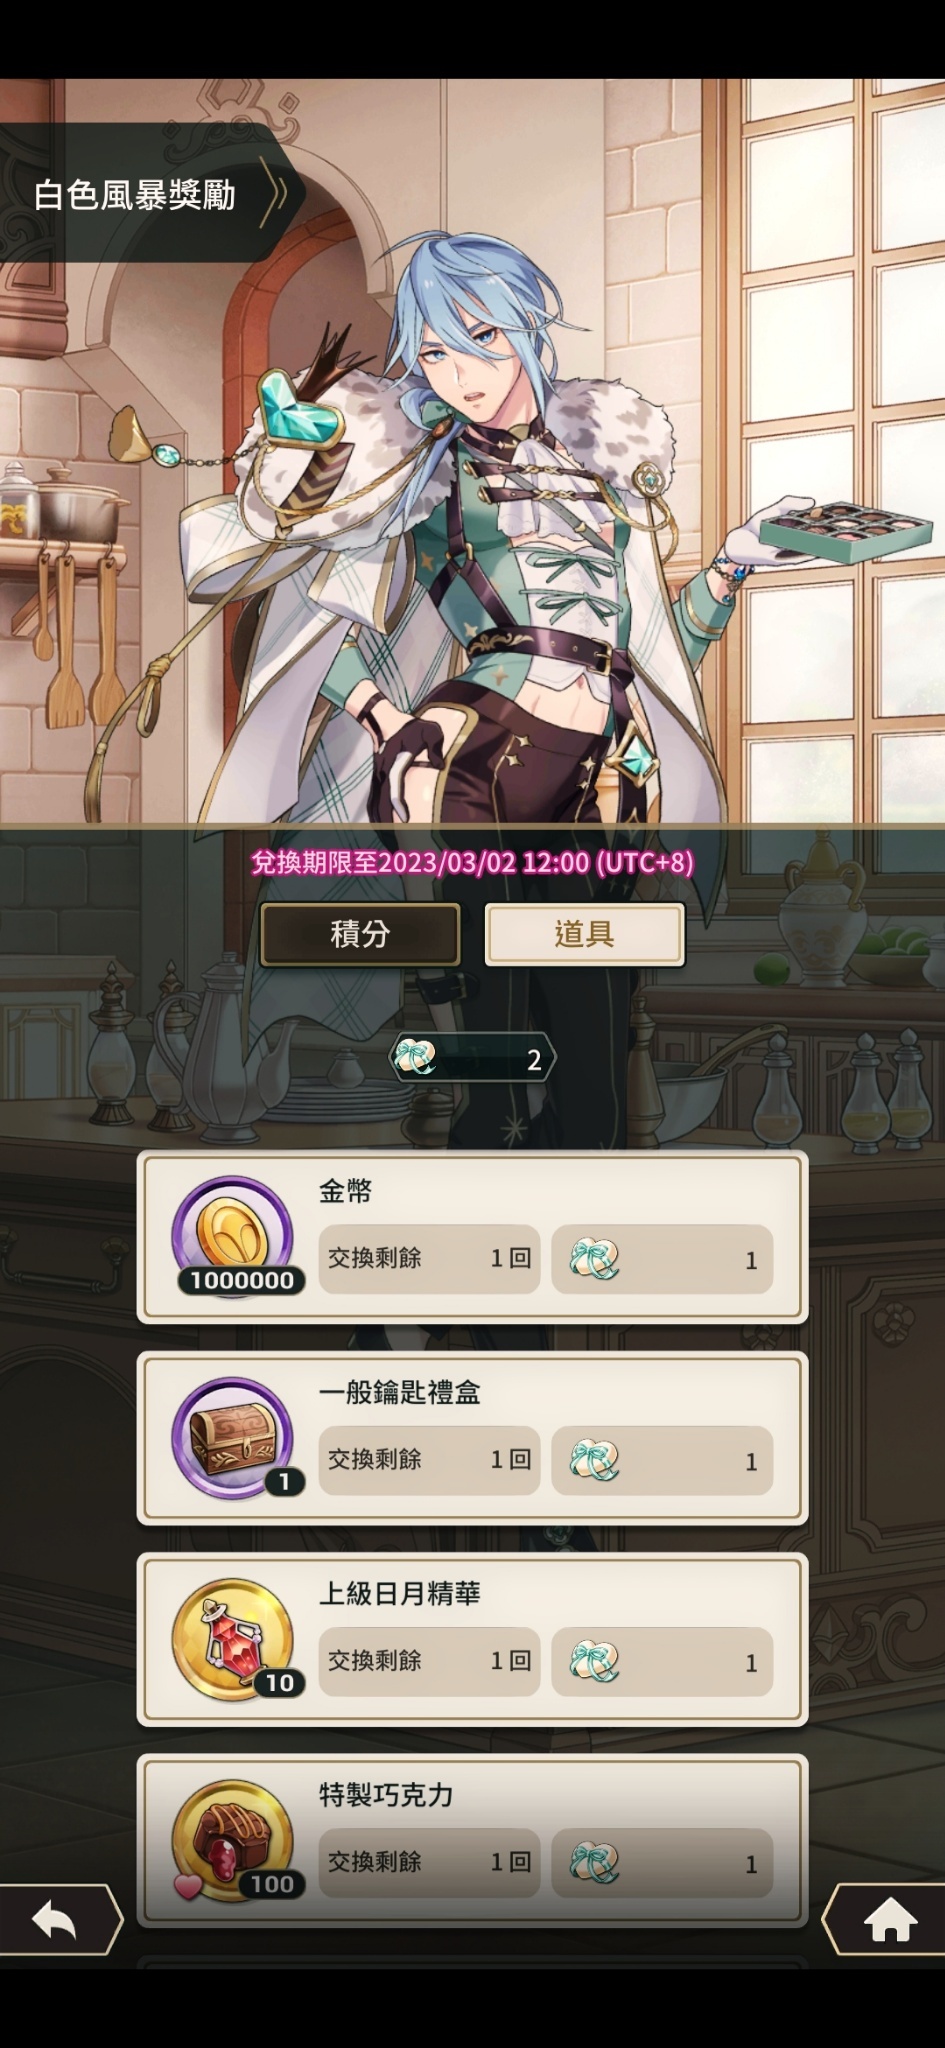The height and width of the screenshot is (2048, 945).
Task: Tap the exchange deadline notice text
Action: click(x=472, y=862)
